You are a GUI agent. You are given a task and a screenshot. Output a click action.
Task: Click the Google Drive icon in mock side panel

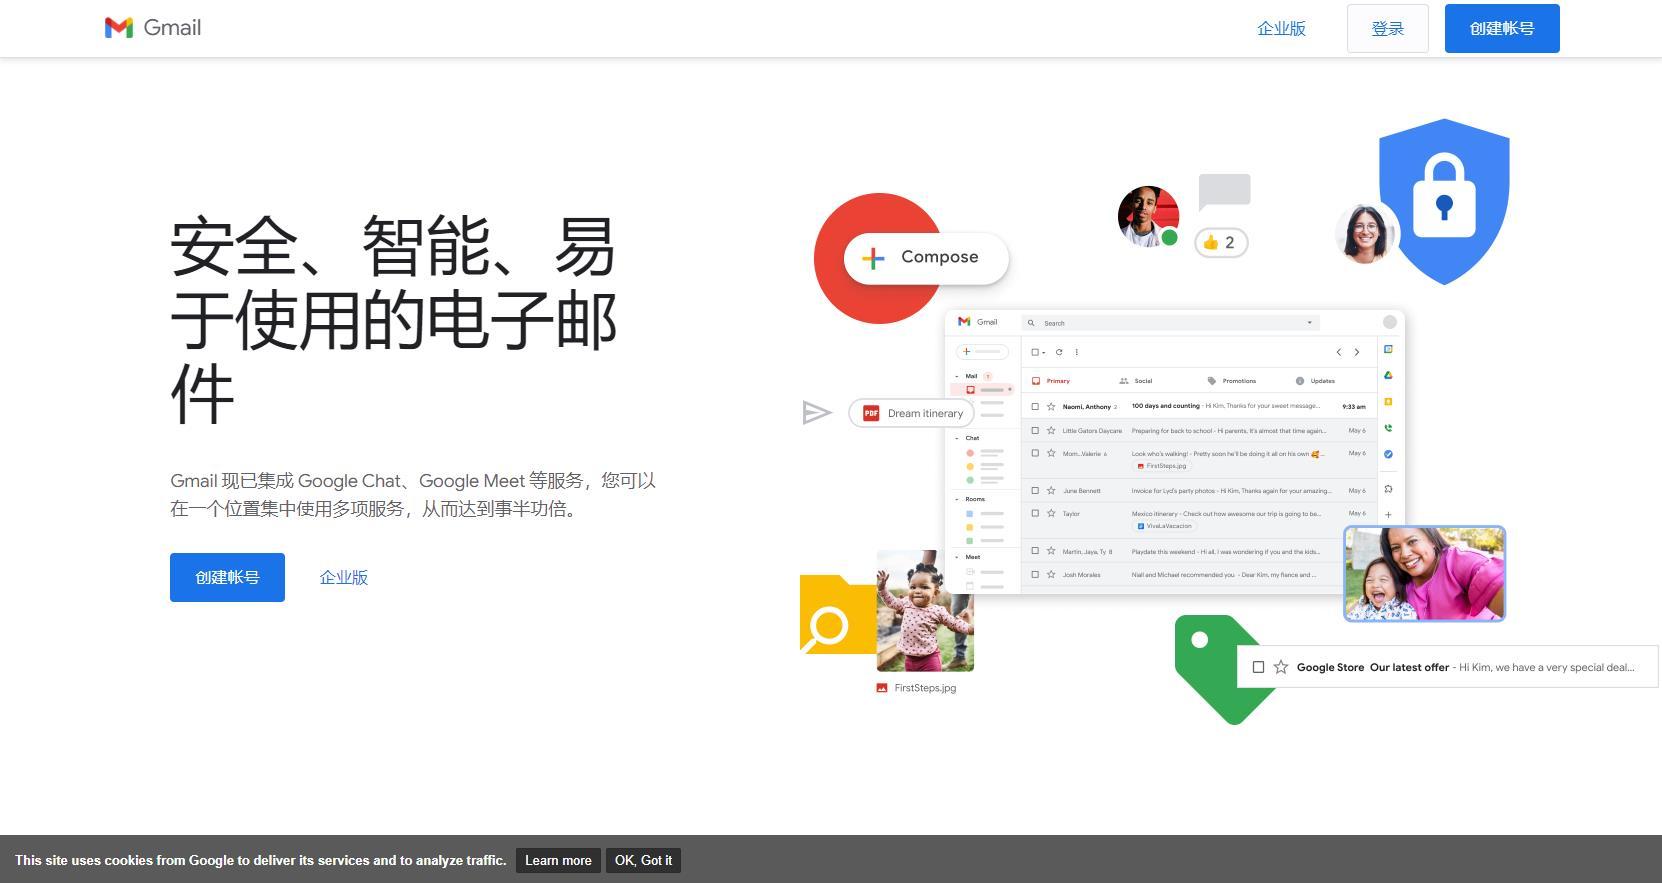click(1388, 375)
